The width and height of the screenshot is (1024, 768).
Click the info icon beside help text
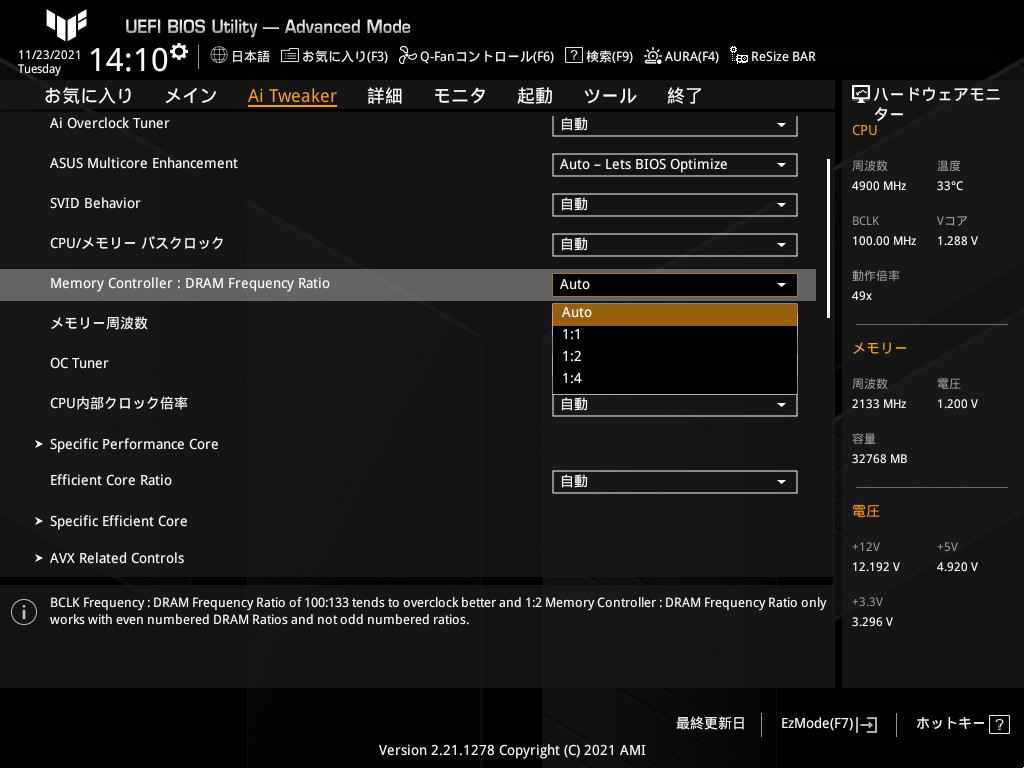pyautogui.click(x=24, y=612)
